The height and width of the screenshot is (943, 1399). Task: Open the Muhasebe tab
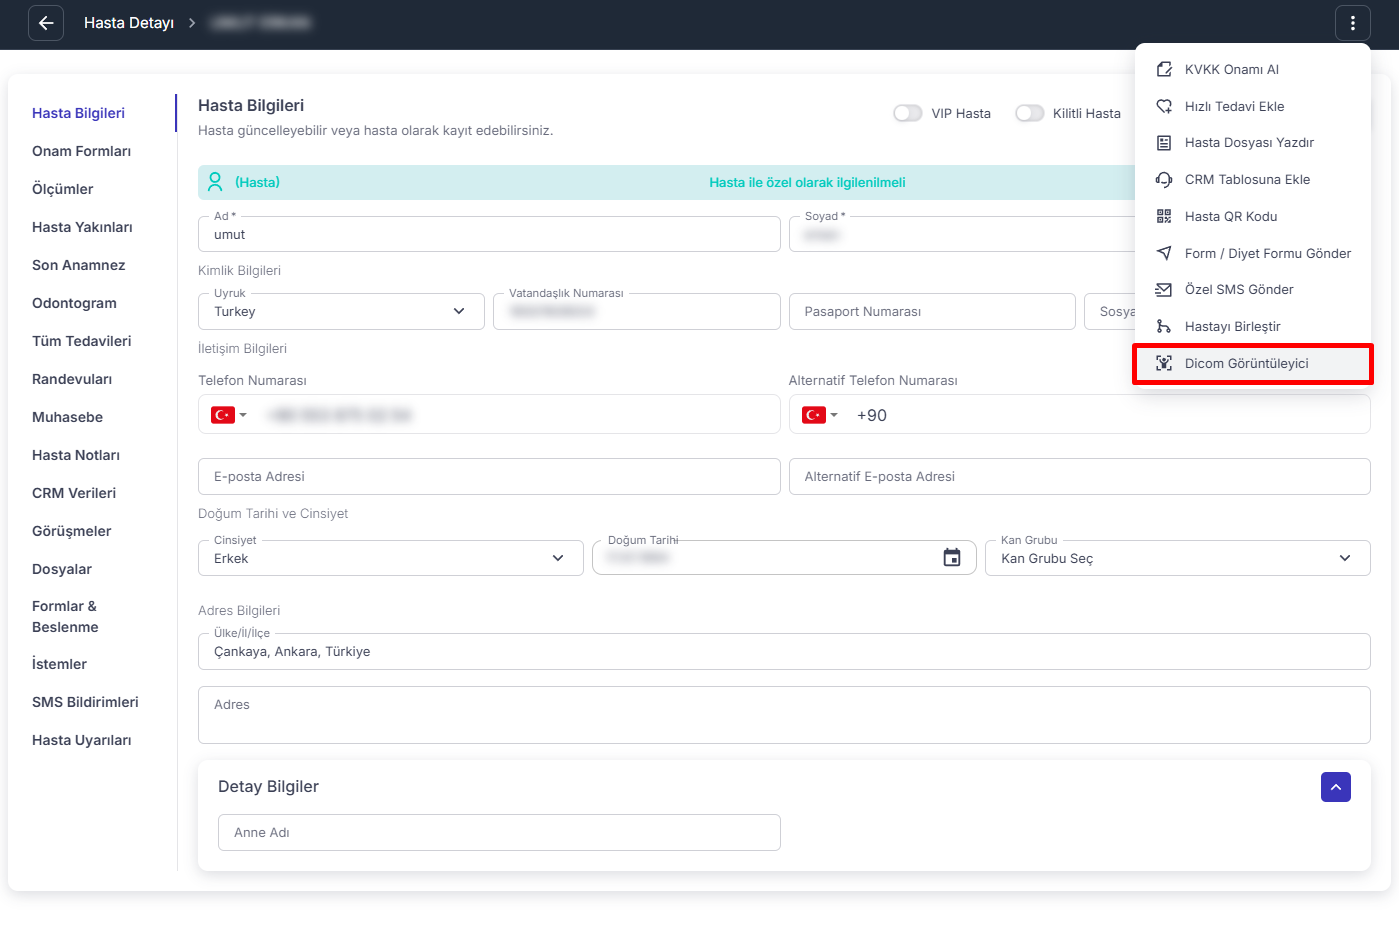[x=67, y=417]
